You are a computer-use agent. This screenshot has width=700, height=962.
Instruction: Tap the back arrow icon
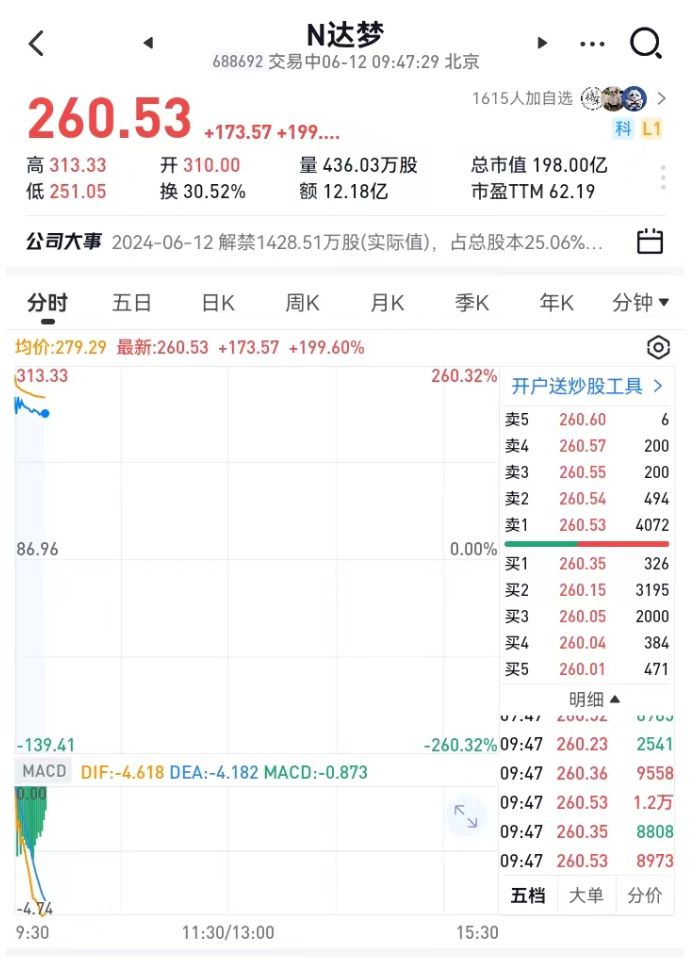click(37, 43)
